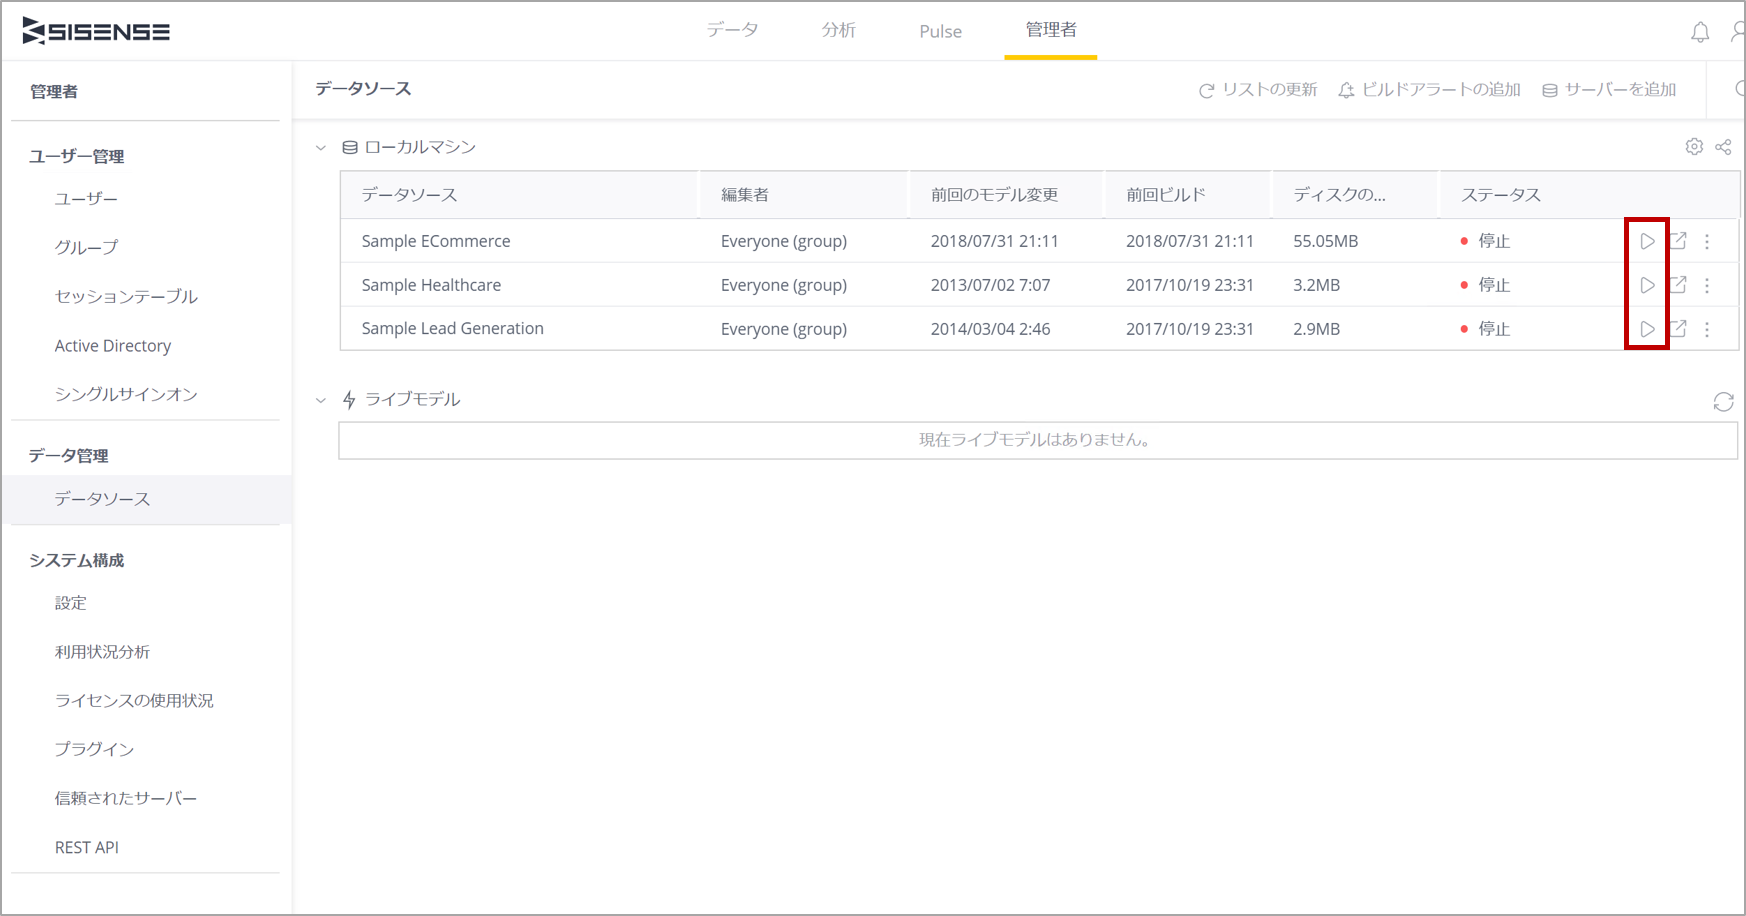This screenshot has width=1746, height=916.
Task: Sort by 前回のモデル変更 column header
Action: (994, 195)
